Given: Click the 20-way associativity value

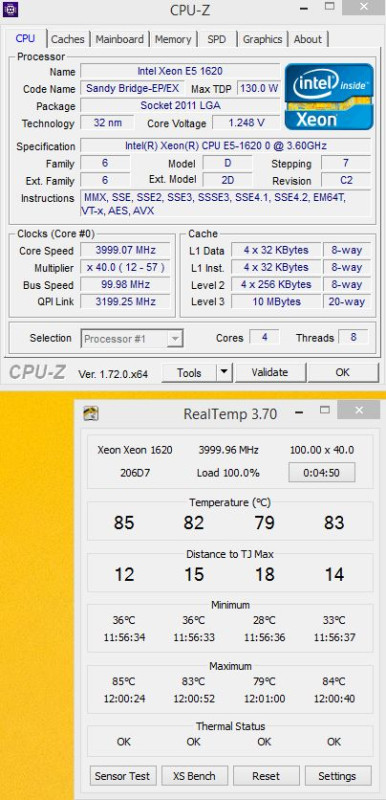Looking at the screenshot, I should (x=347, y=302).
